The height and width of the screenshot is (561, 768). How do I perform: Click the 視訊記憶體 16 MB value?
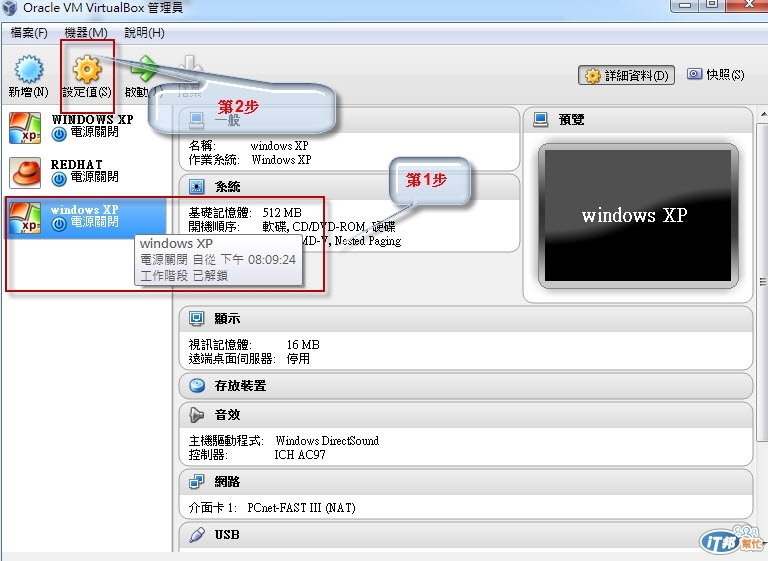point(303,345)
